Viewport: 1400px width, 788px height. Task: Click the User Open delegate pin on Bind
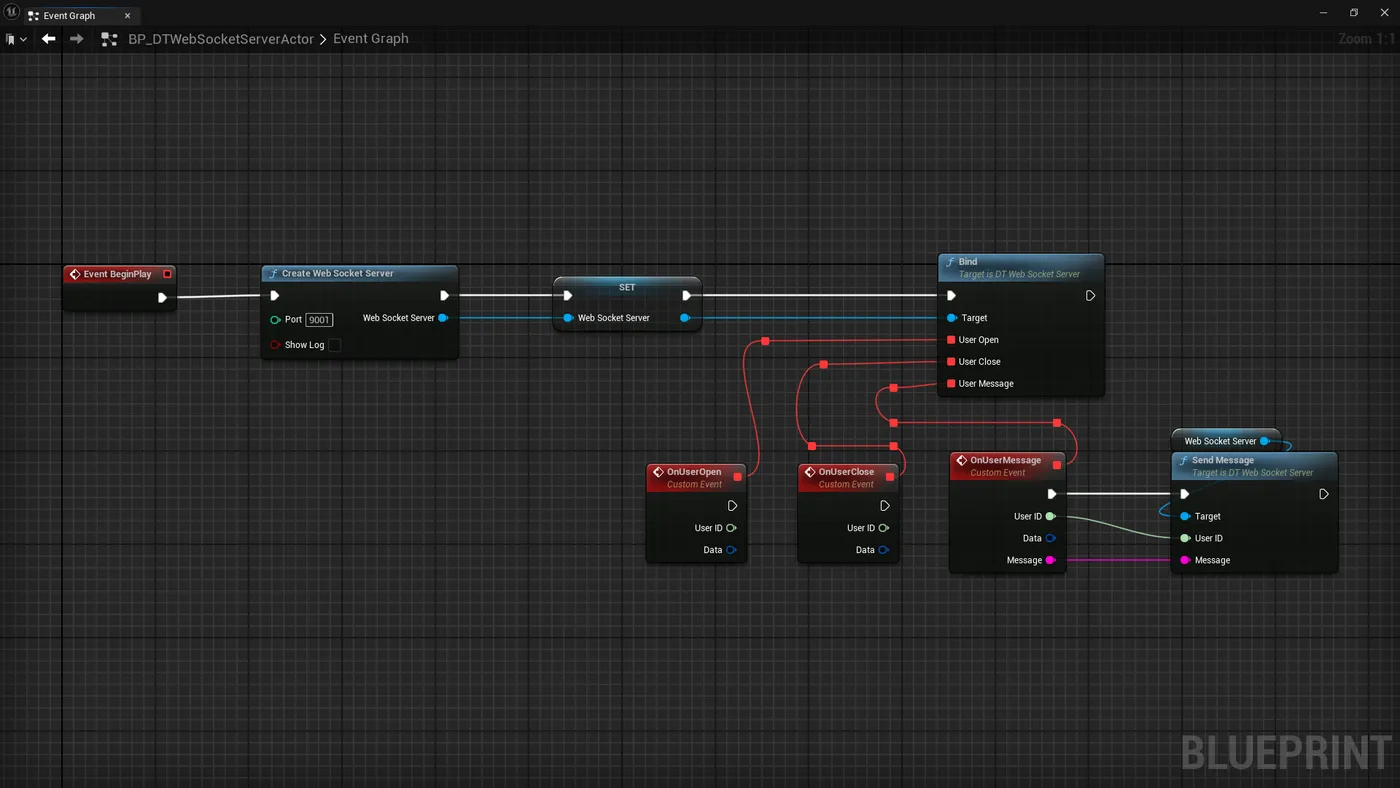click(x=951, y=340)
